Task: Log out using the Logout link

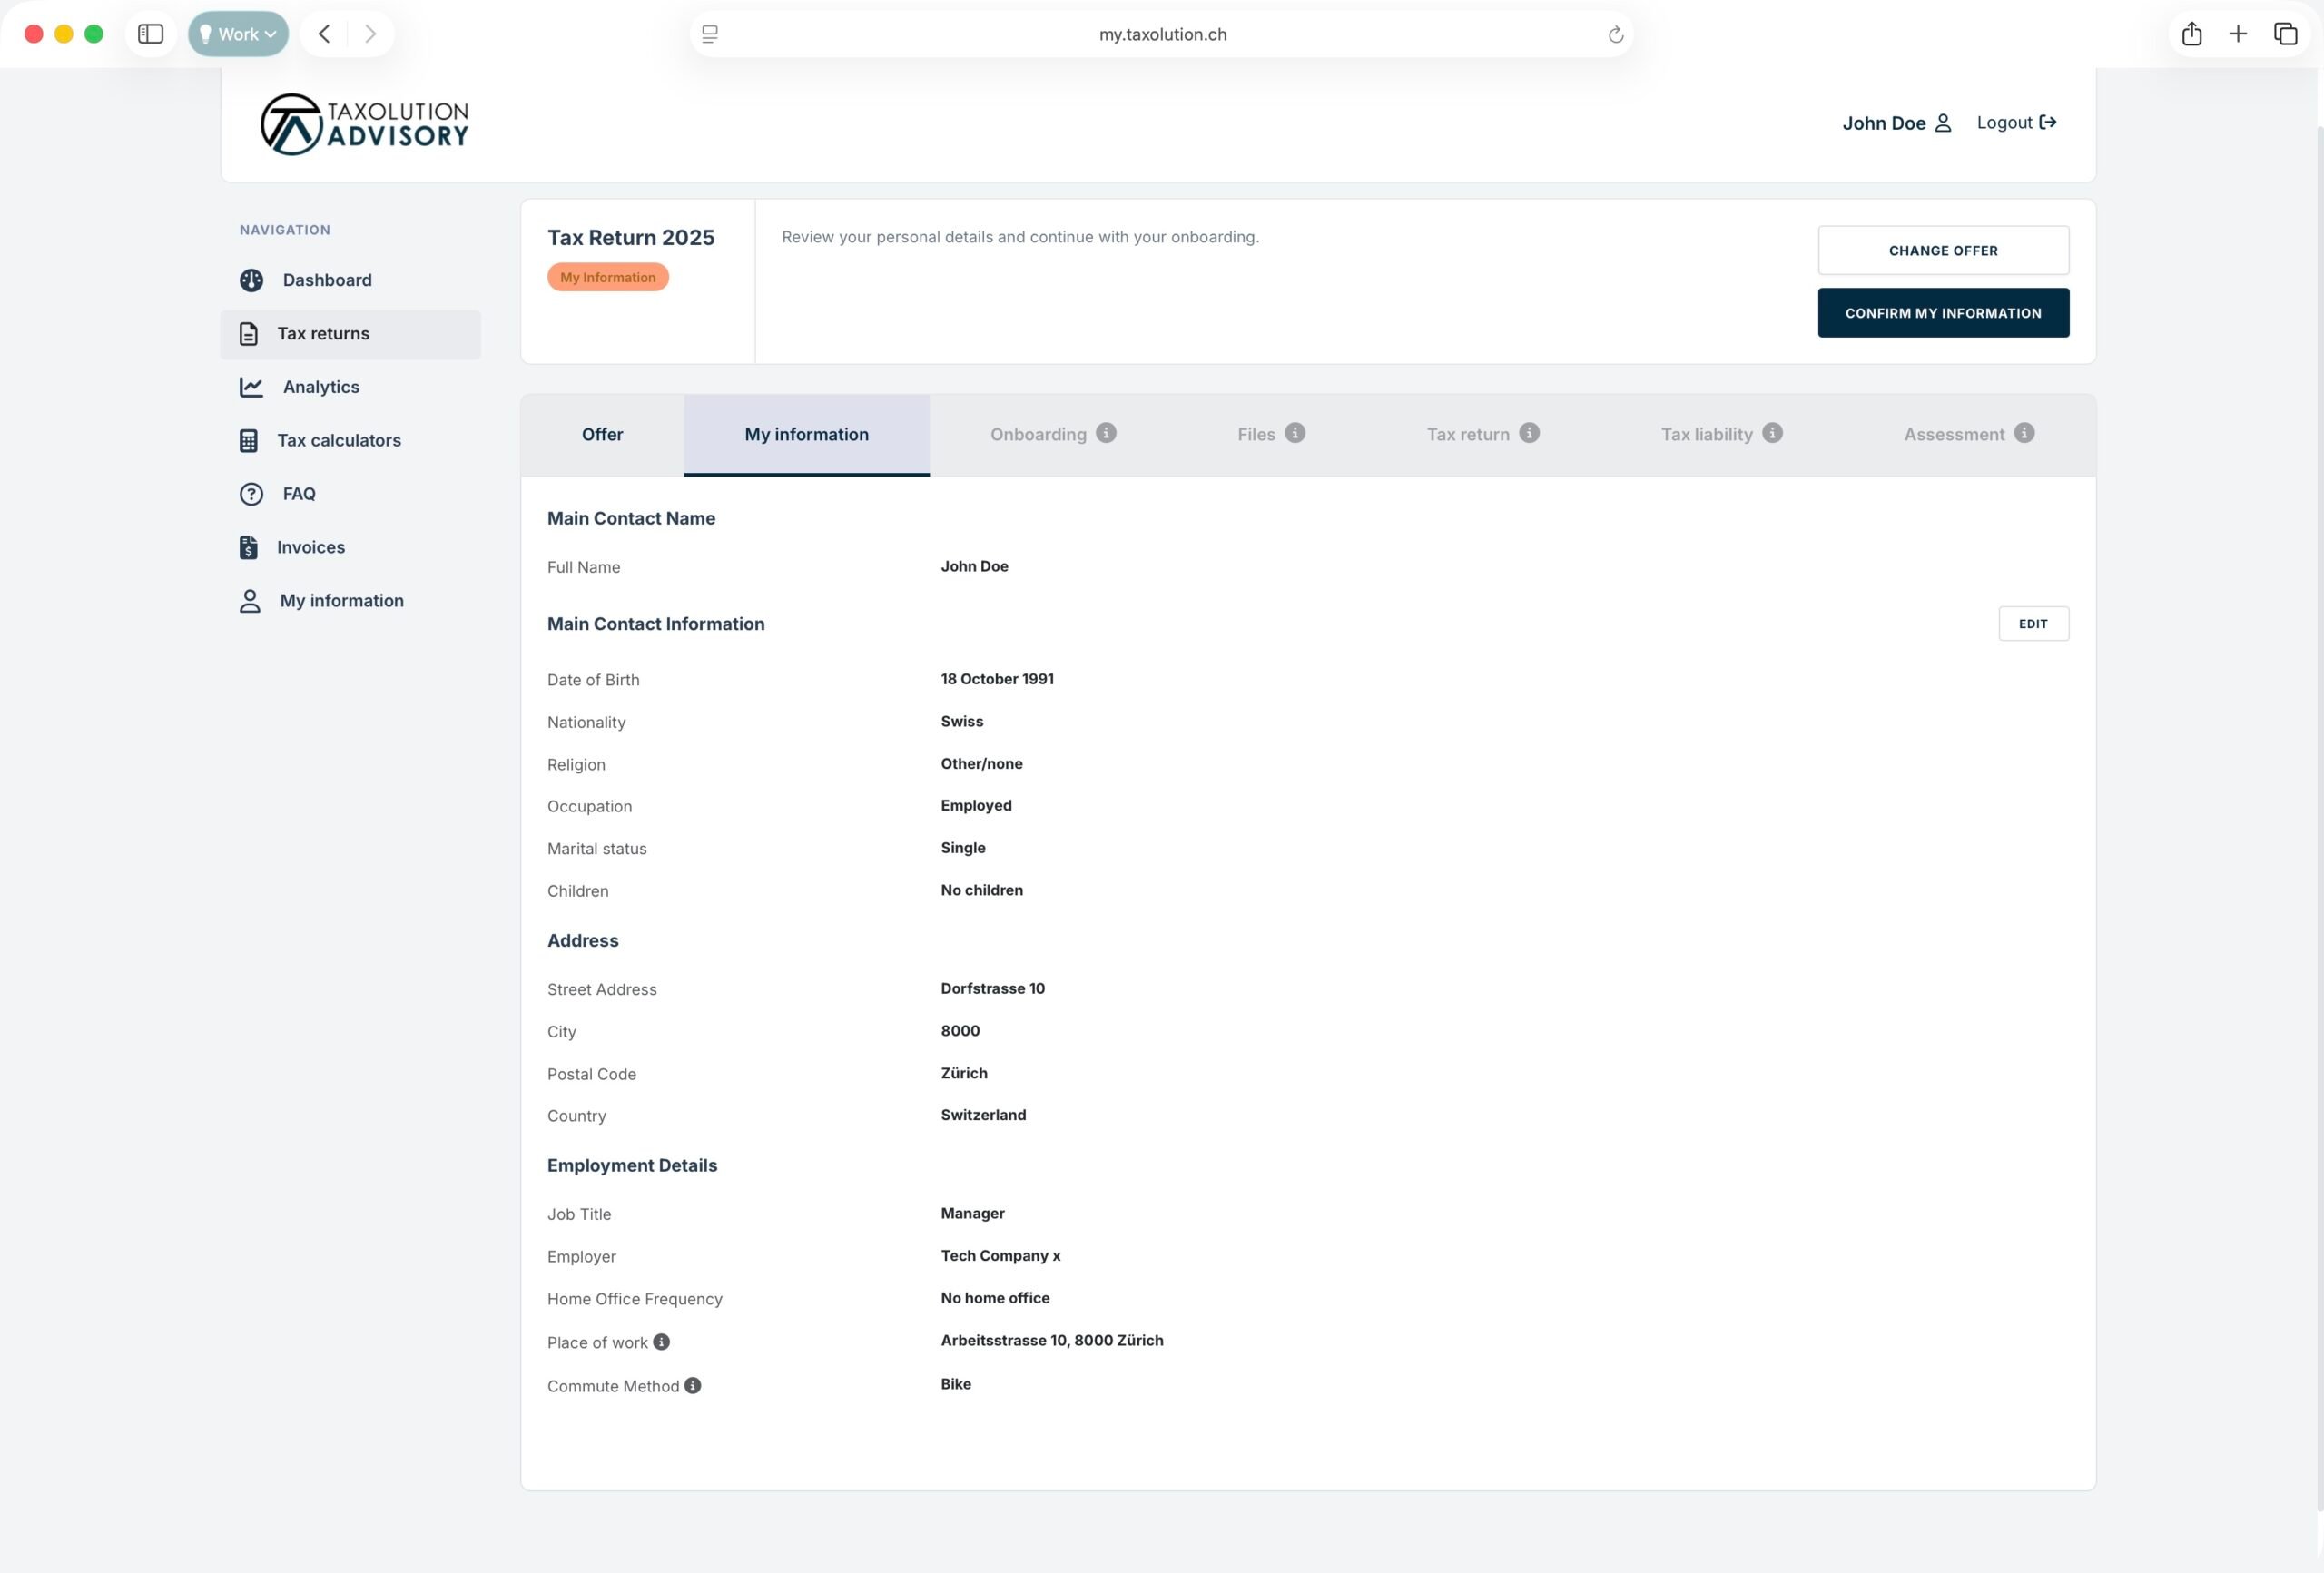Action: tap(2016, 122)
